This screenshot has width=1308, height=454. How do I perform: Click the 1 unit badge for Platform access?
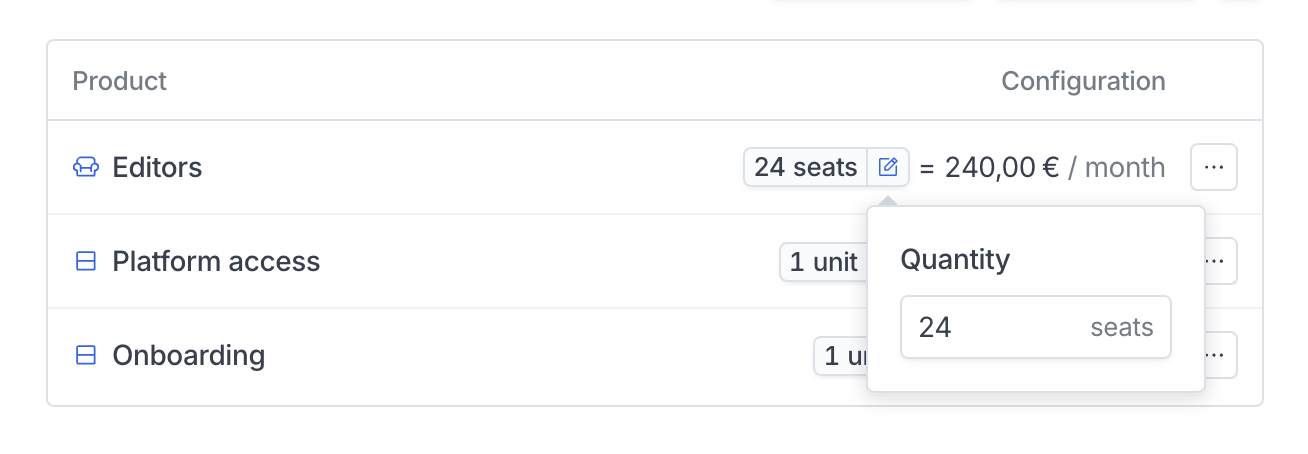pyautogui.click(x=823, y=262)
